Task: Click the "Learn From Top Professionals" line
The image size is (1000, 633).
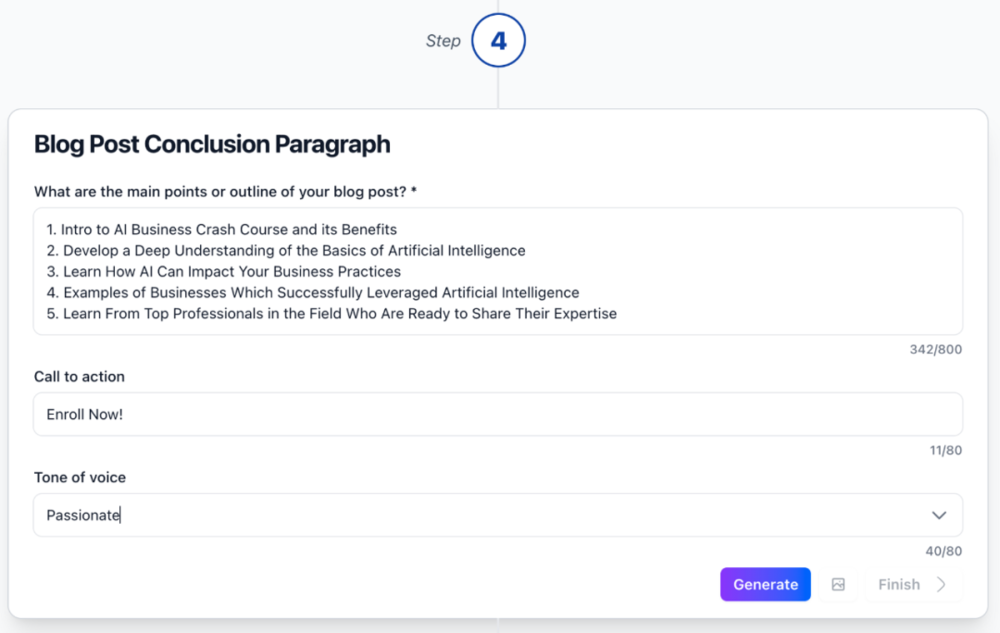Action: pos(331,313)
